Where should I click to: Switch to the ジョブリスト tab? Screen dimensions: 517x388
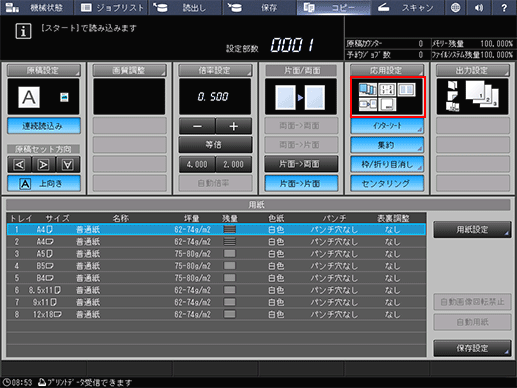(112, 8)
